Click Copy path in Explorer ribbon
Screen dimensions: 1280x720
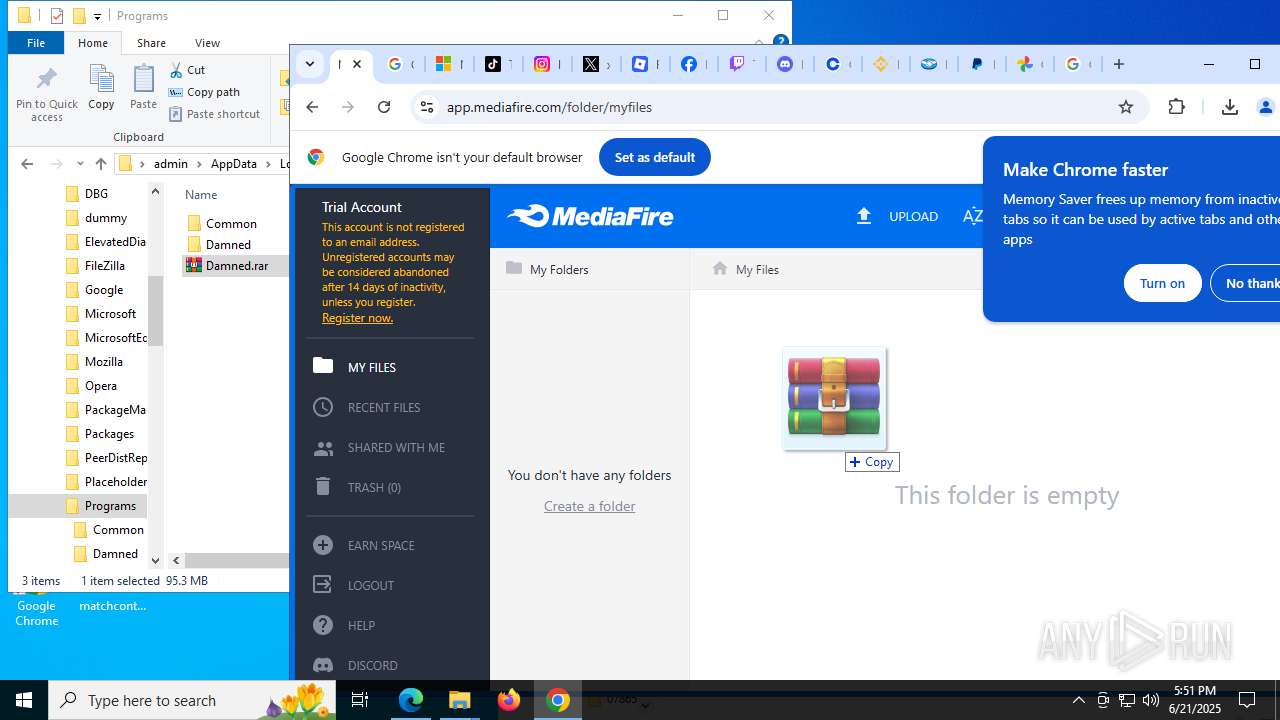205,92
